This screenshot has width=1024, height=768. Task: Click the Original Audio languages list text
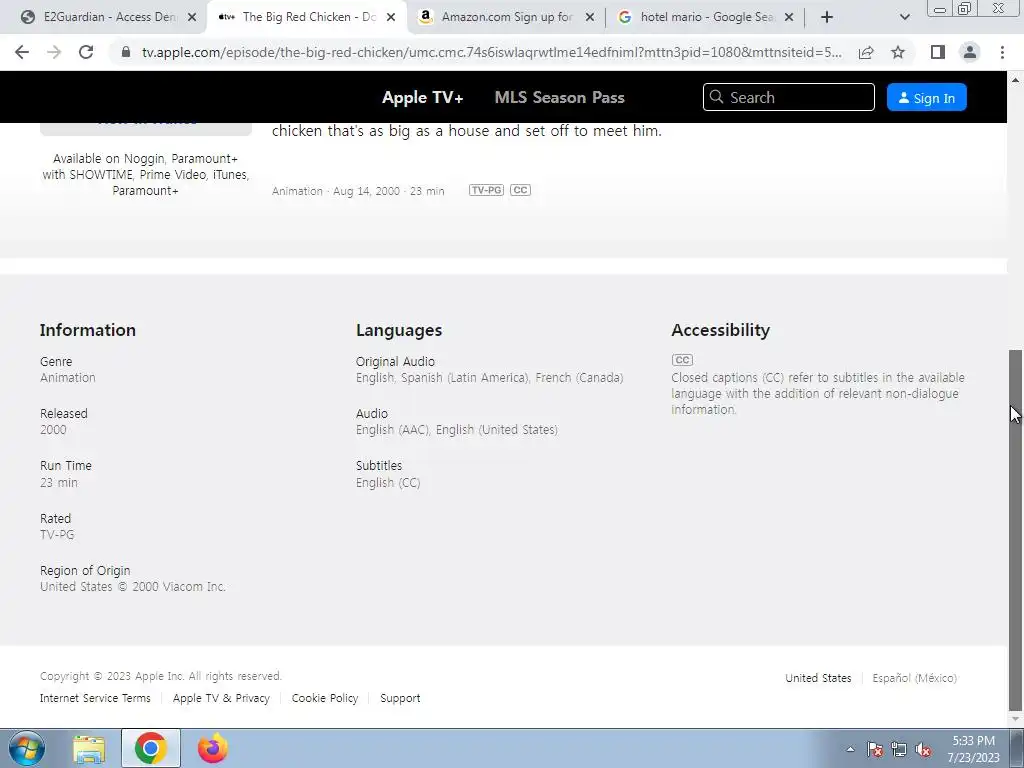[490, 377]
